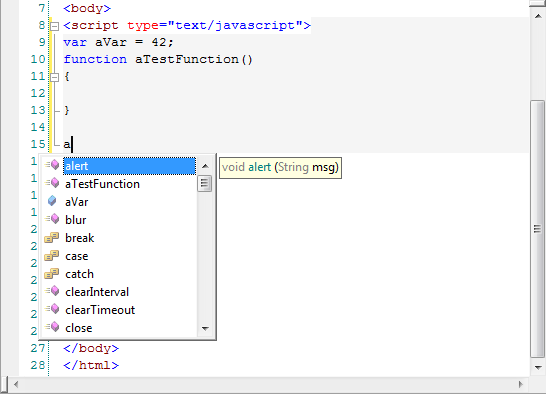The height and width of the screenshot is (394, 546).
Task: Select the case keyword suggestion
Action: pyautogui.click(x=77, y=256)
